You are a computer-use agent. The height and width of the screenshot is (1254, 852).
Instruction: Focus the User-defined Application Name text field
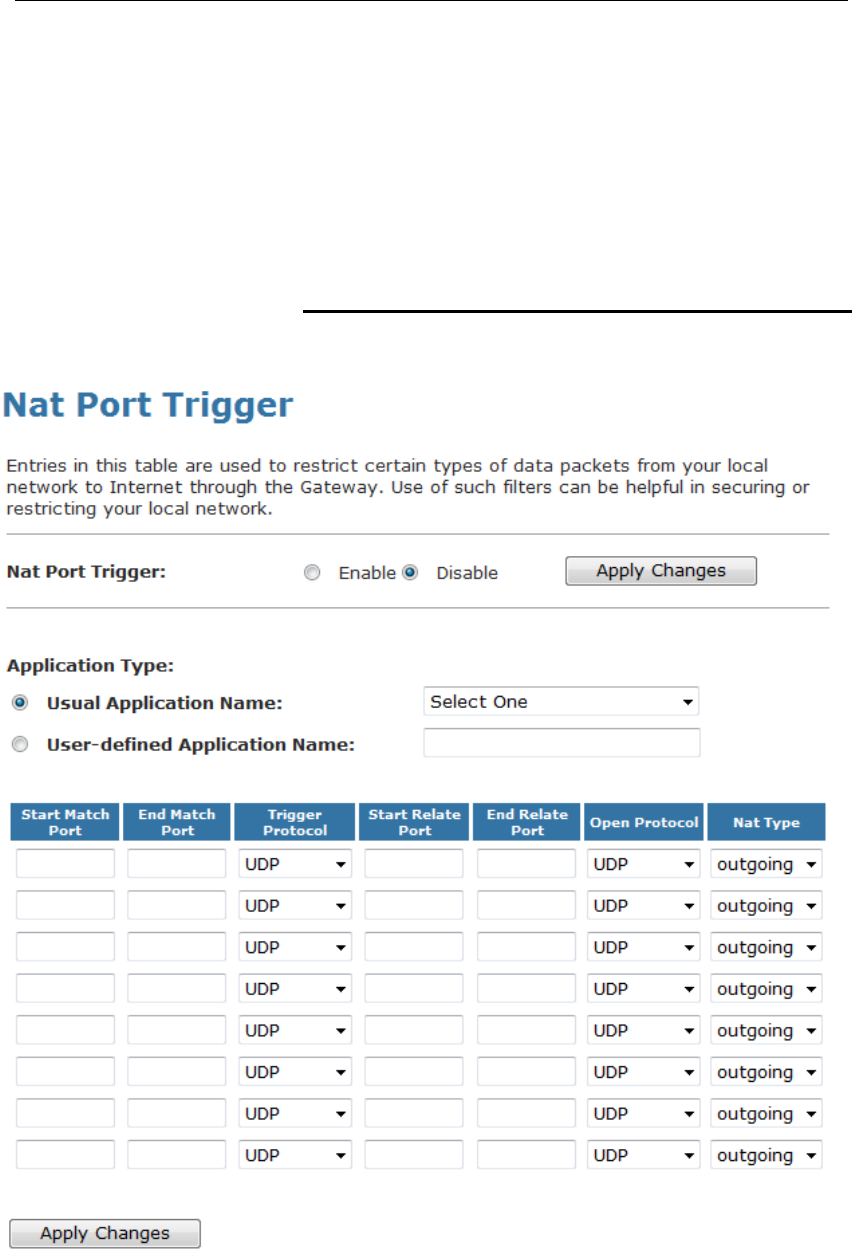click(x=562, y=743)
